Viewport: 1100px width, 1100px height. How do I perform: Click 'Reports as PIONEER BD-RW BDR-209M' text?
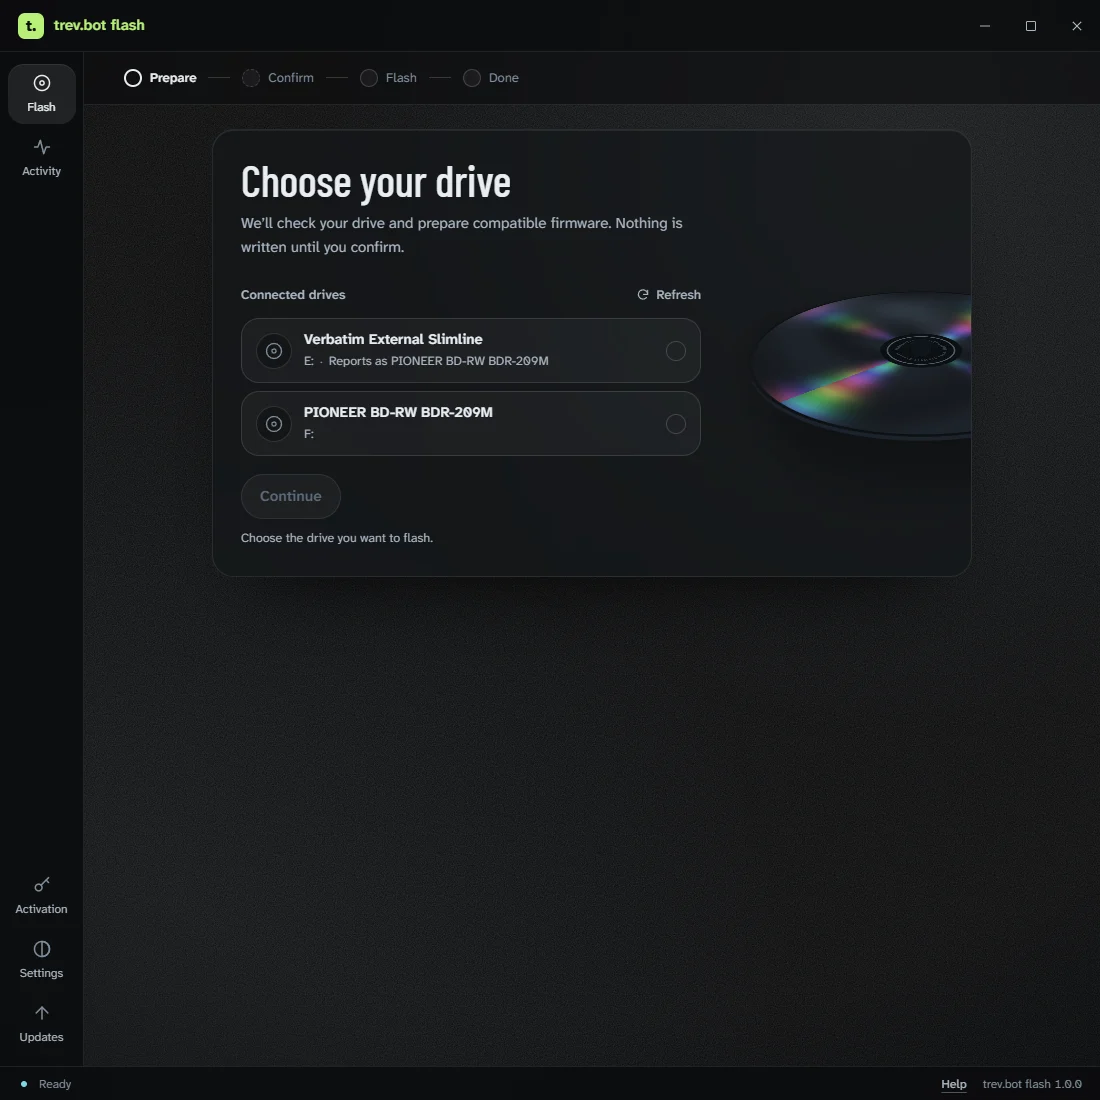[438, 361]
